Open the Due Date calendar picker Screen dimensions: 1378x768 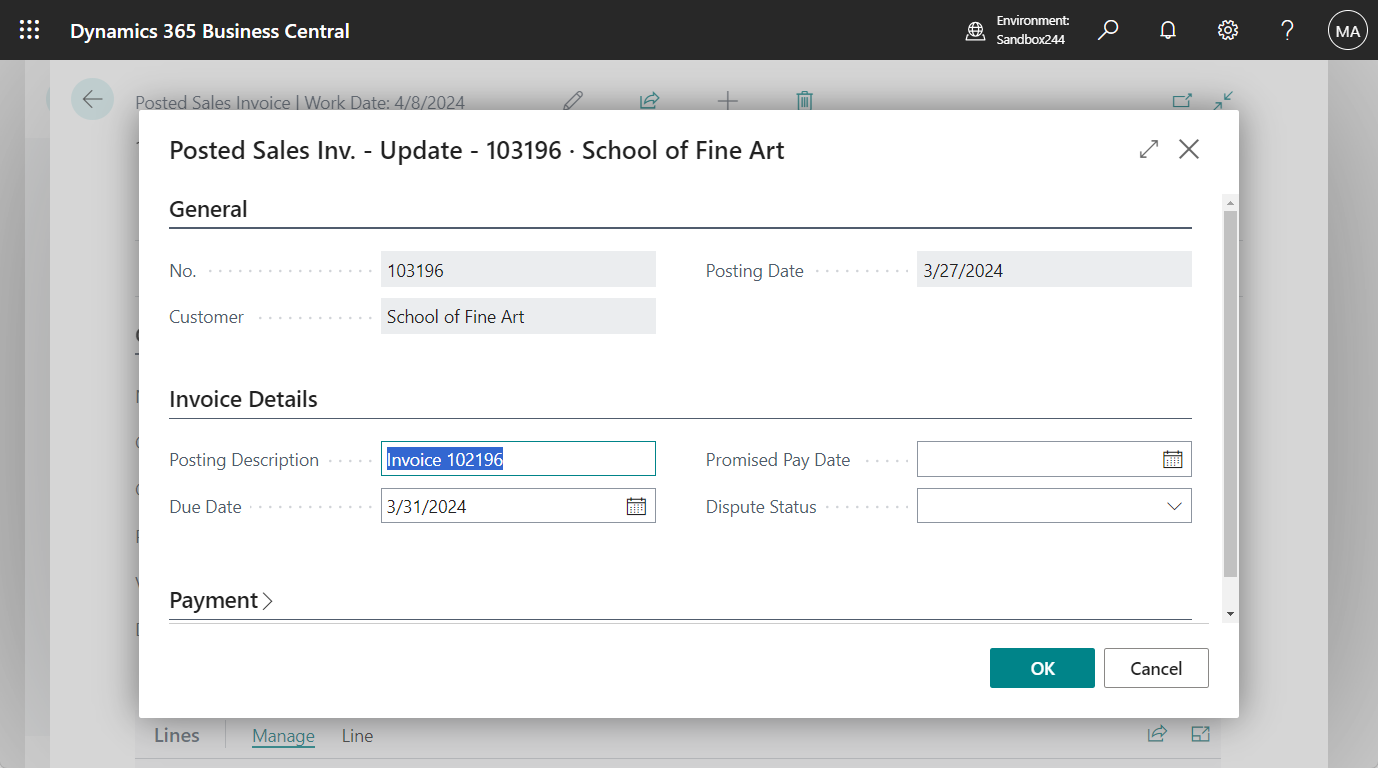[635, 505]
